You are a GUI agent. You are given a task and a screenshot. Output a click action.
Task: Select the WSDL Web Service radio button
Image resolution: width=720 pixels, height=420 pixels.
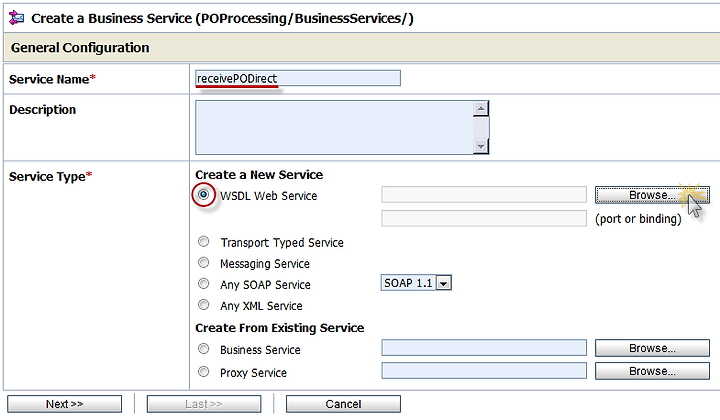coord(203,195)
